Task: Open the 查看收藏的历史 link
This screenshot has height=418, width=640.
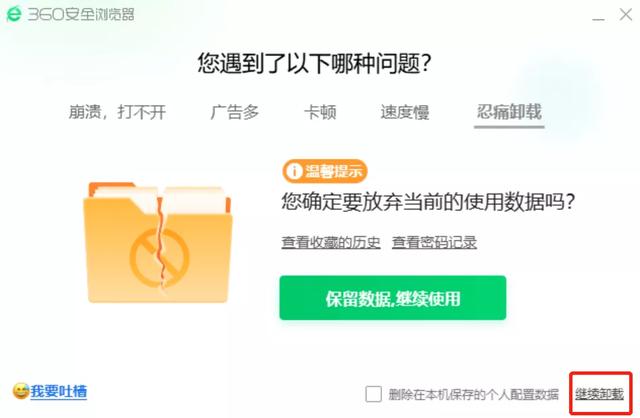Action: point(331,242)
